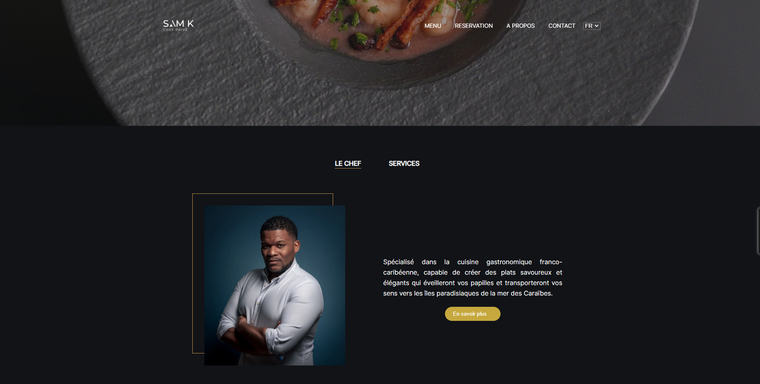Switch to the LE CHEF tab
The width and height of the screenshot is (760, 384).
pyautogui.click(x=348, y=163)
